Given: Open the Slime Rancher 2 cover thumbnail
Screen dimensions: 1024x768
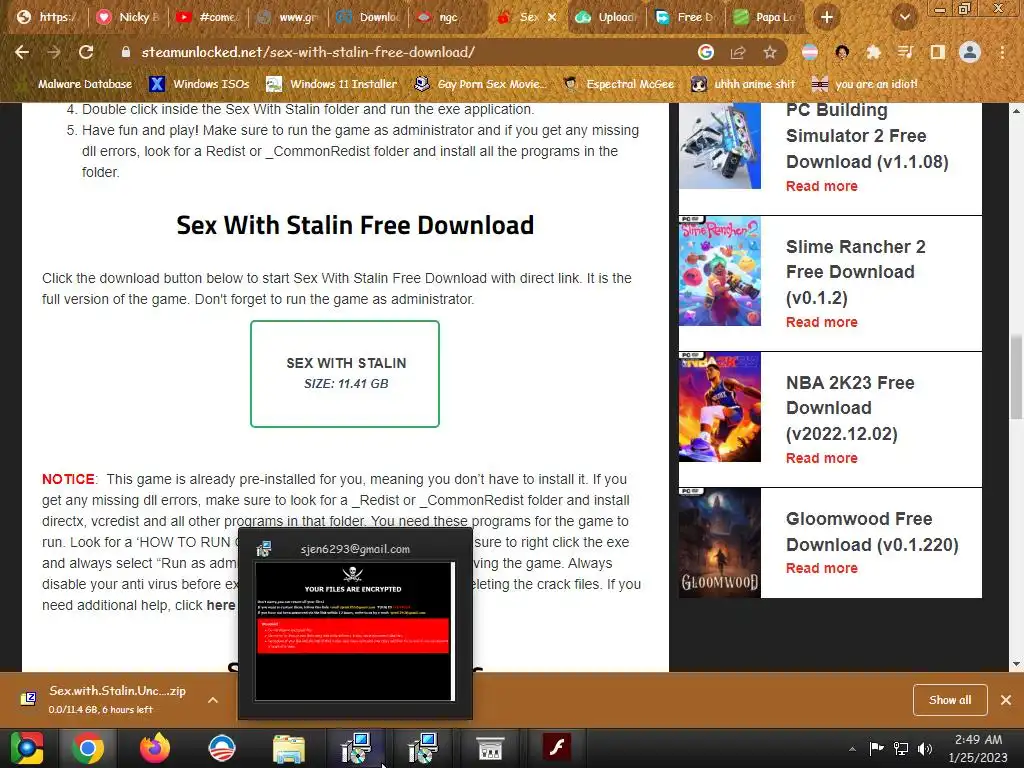Looking at the screenshot, I should click(720, 271).
